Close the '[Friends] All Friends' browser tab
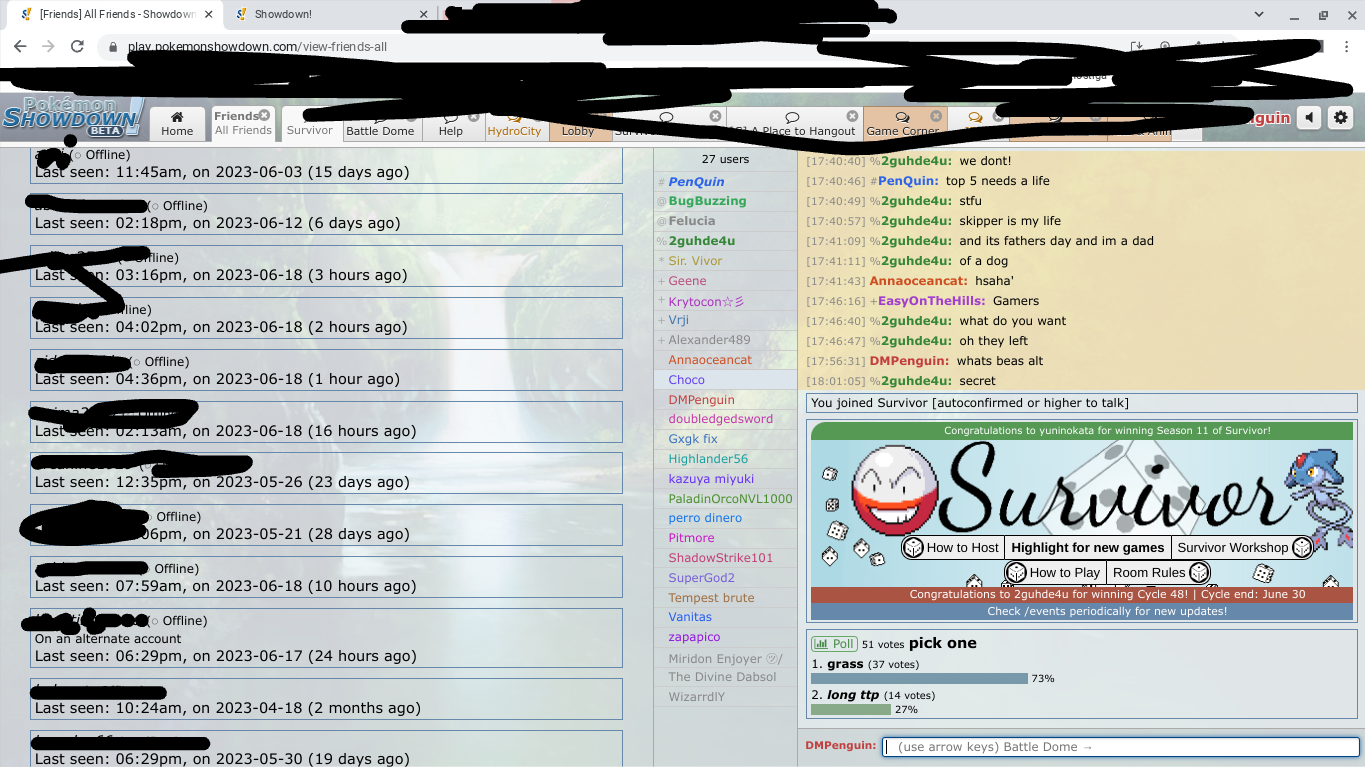This screenshot has width=1365, height=767. pos(208,14)
